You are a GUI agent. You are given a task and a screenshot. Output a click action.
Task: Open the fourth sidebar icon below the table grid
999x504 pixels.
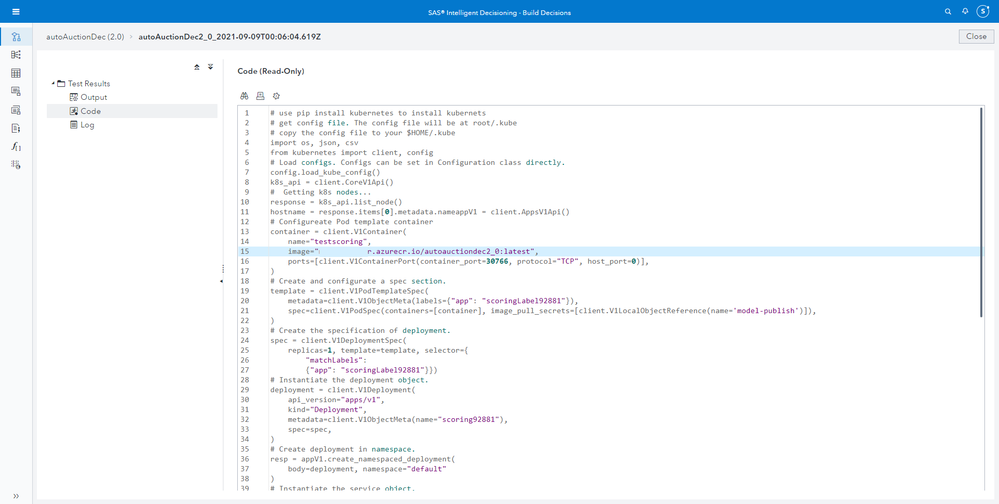[x=16, y=91]
